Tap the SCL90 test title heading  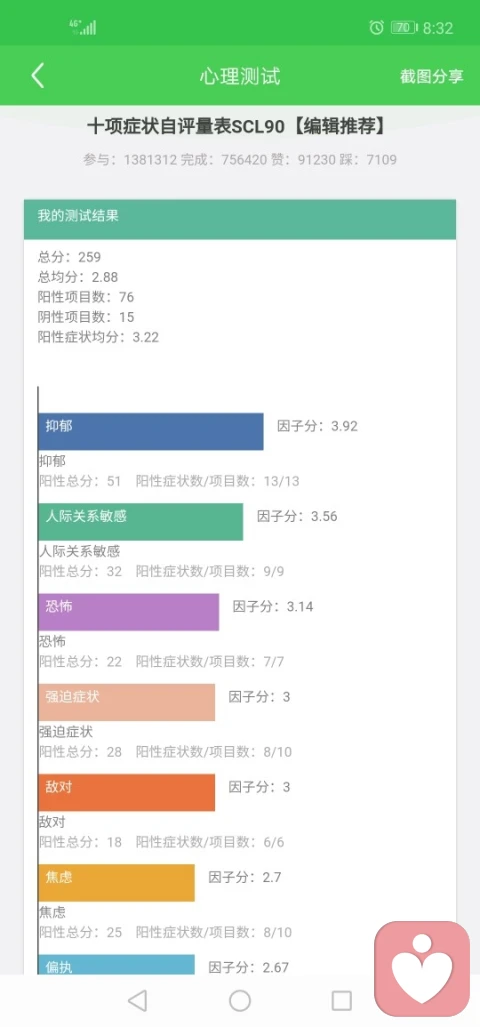tap(236, 126)
